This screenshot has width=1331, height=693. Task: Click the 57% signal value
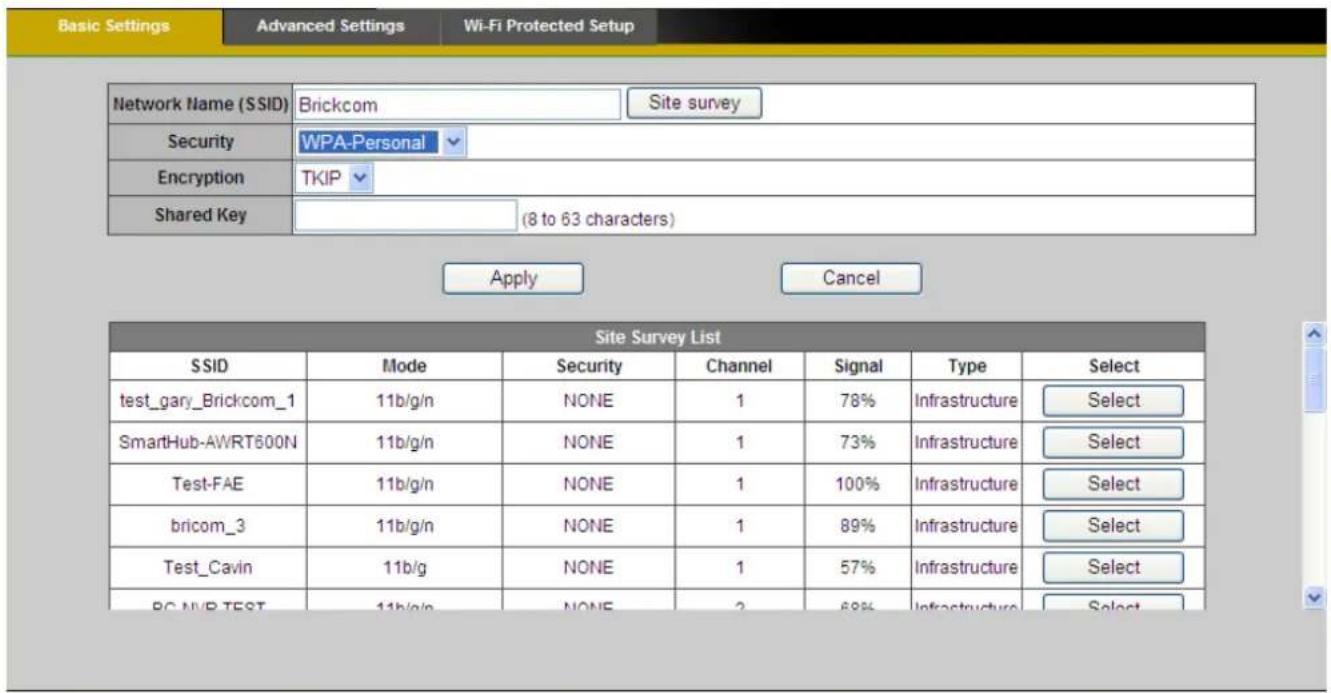pyautogui.click(x=857, y=568)
